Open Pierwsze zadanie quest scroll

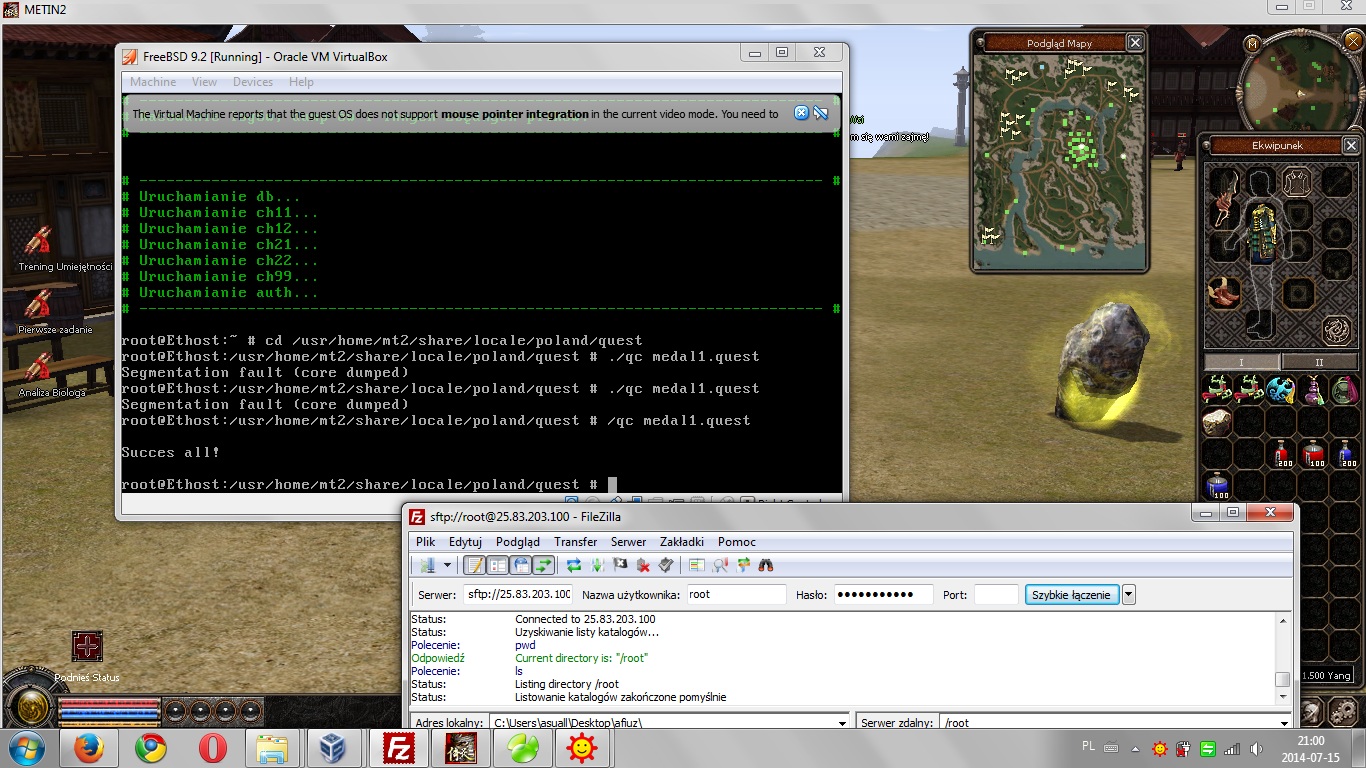(39, 304)
